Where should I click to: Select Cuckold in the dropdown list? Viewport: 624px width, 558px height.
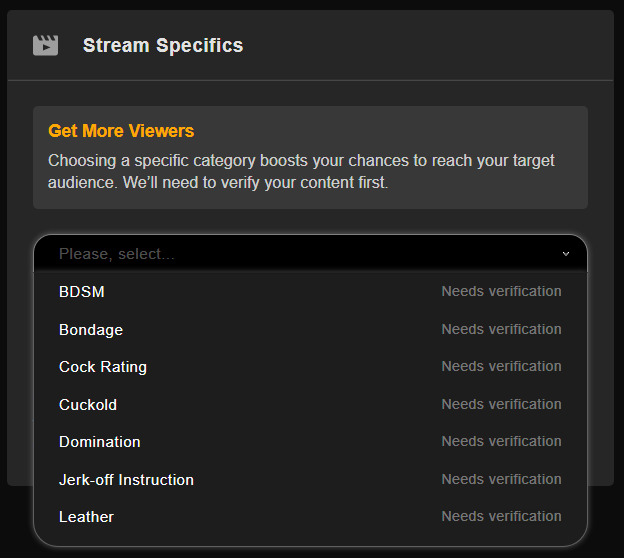[88, 405]
